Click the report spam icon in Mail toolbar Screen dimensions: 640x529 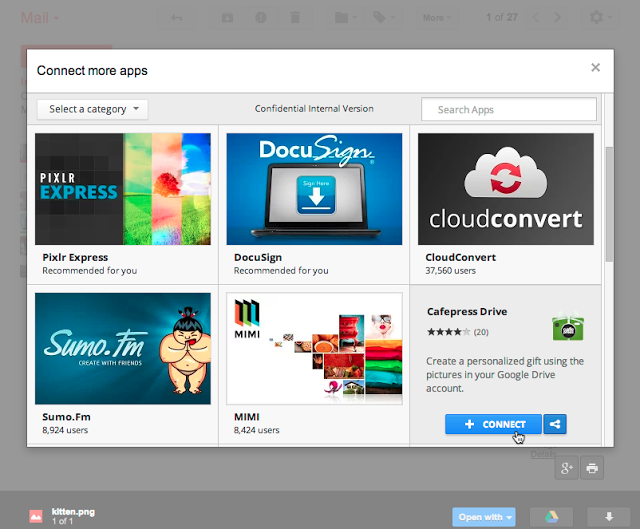[261, 18]
